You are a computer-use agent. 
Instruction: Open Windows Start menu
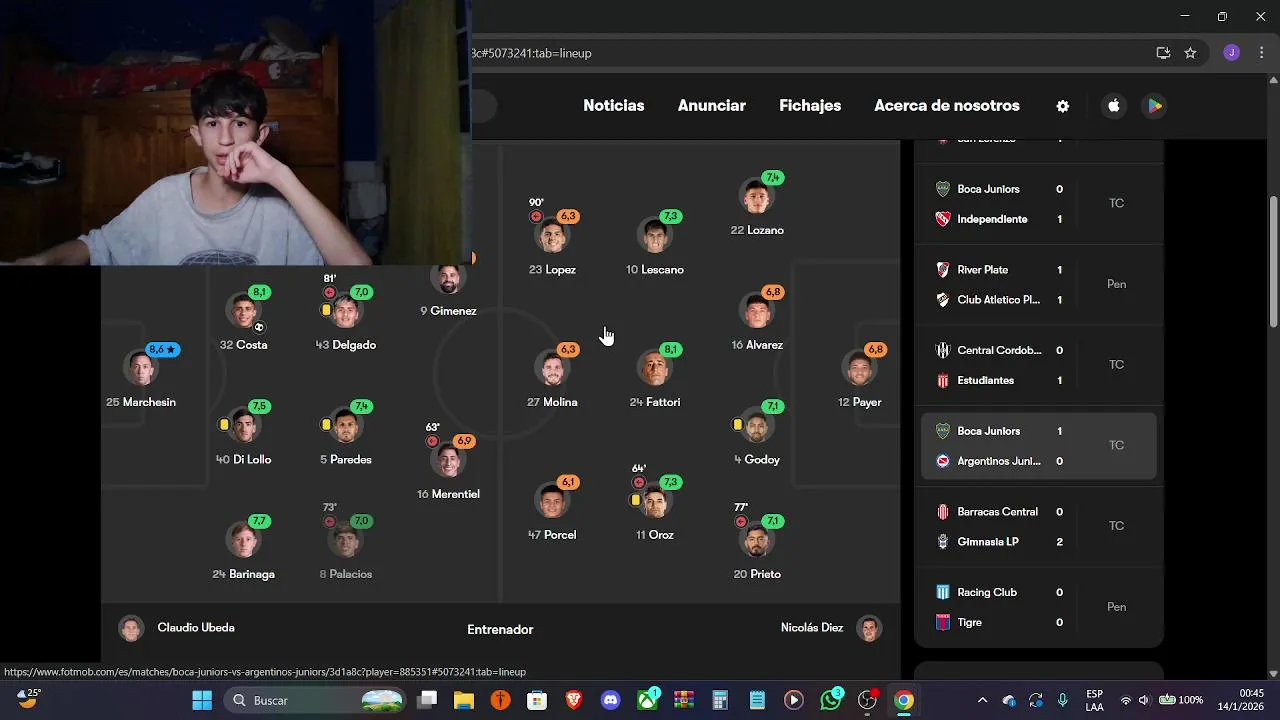(201, 700)
